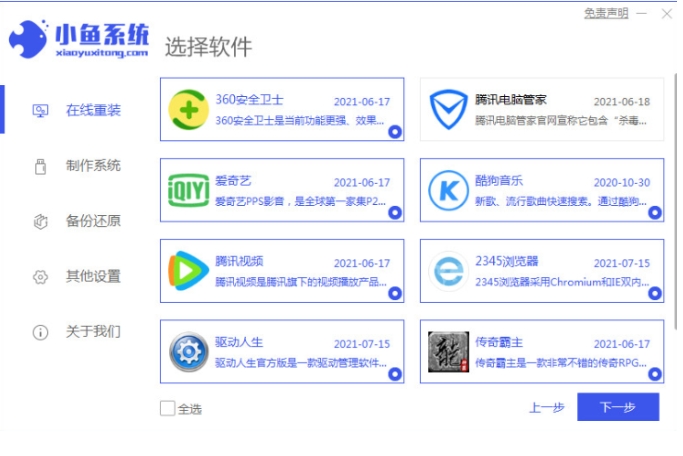
Task: Open the 免责声明 link
Action: tap(606, 14)
